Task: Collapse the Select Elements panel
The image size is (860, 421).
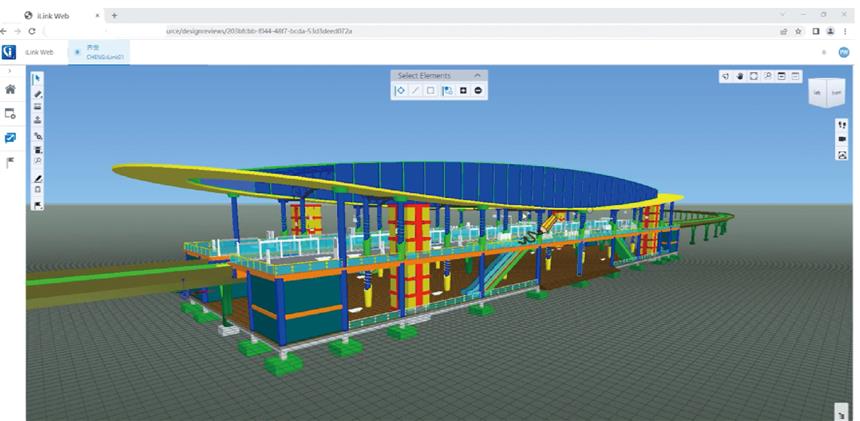Action: click(478, 76)
